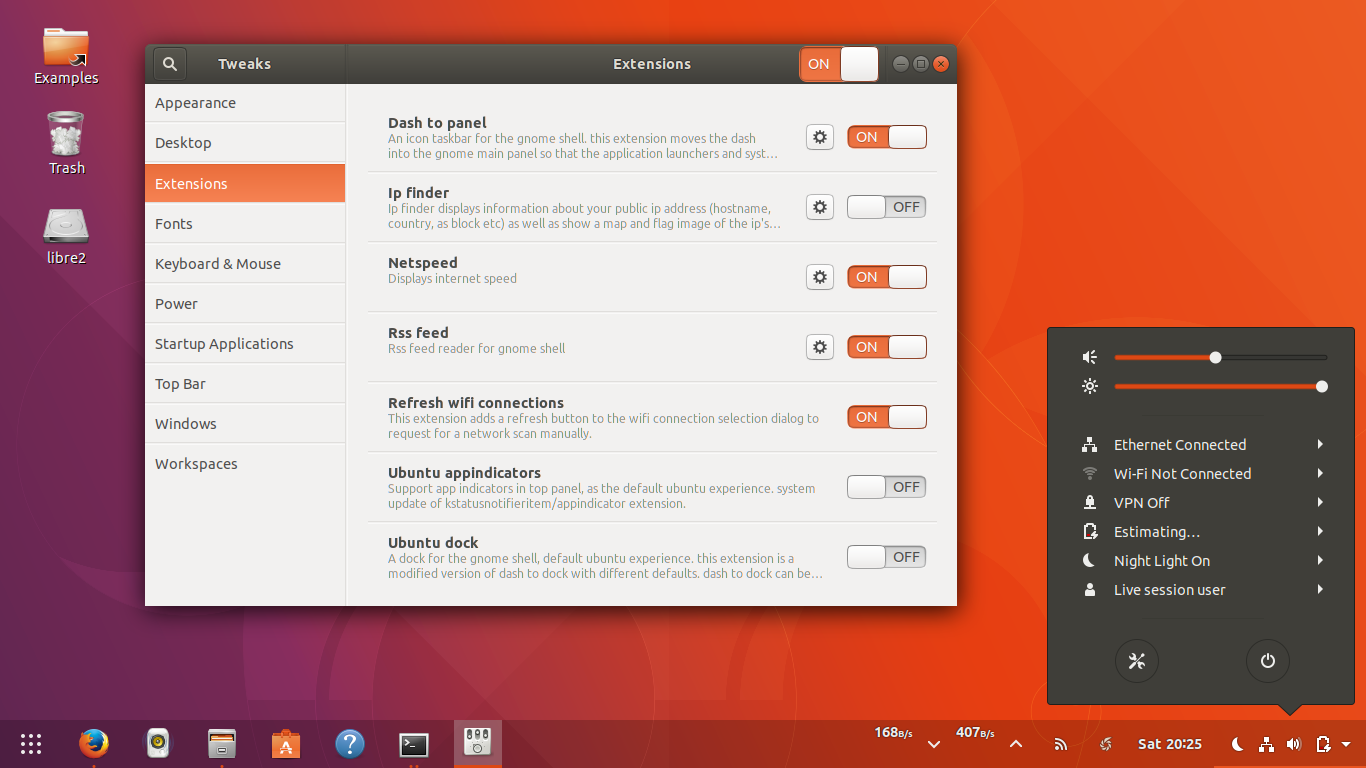Click the RSS feed panel indicator

coord(1061,744)
